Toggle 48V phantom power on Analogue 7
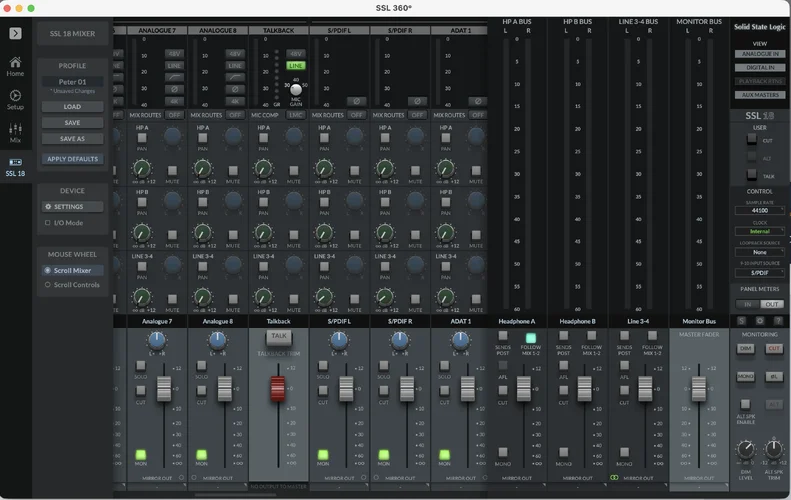 (174, 53)
